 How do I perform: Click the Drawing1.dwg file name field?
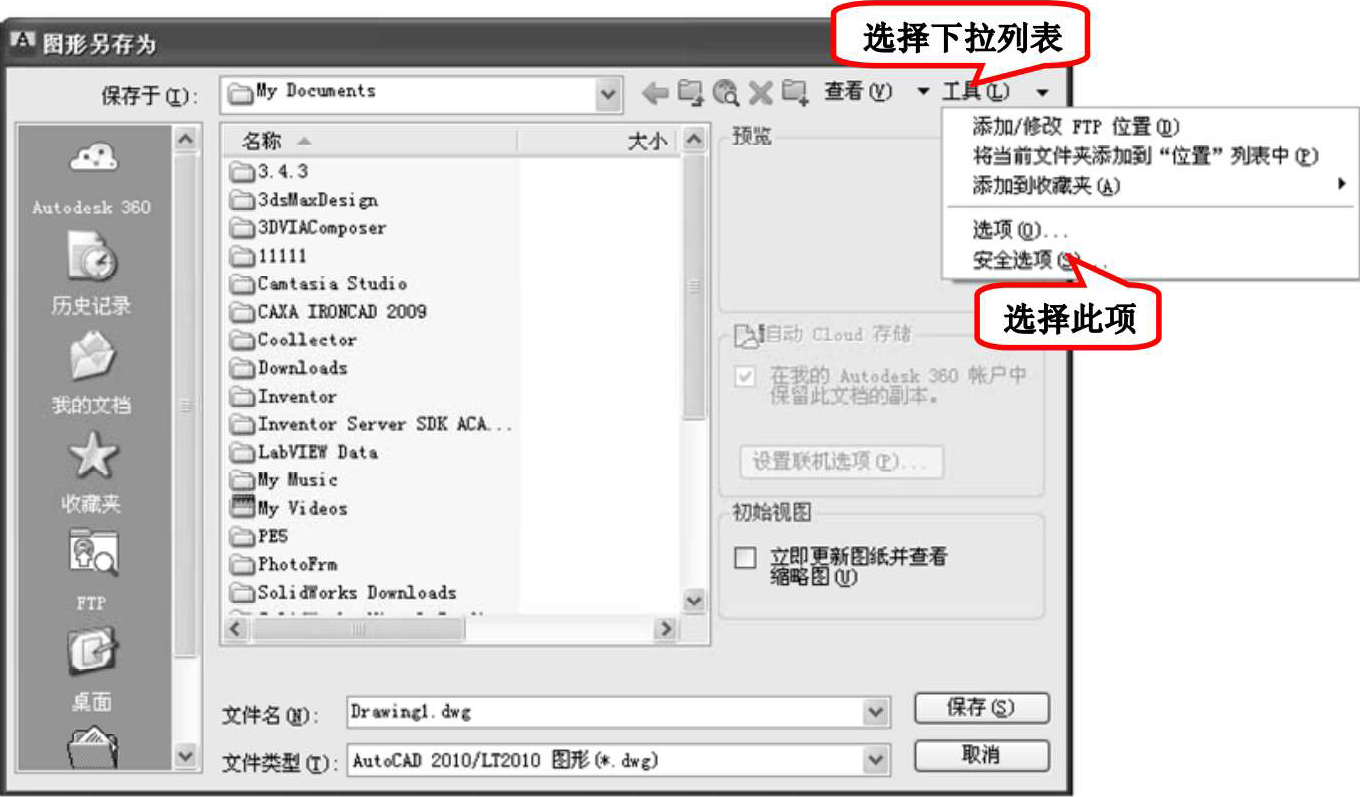click(x=605, y=712)
